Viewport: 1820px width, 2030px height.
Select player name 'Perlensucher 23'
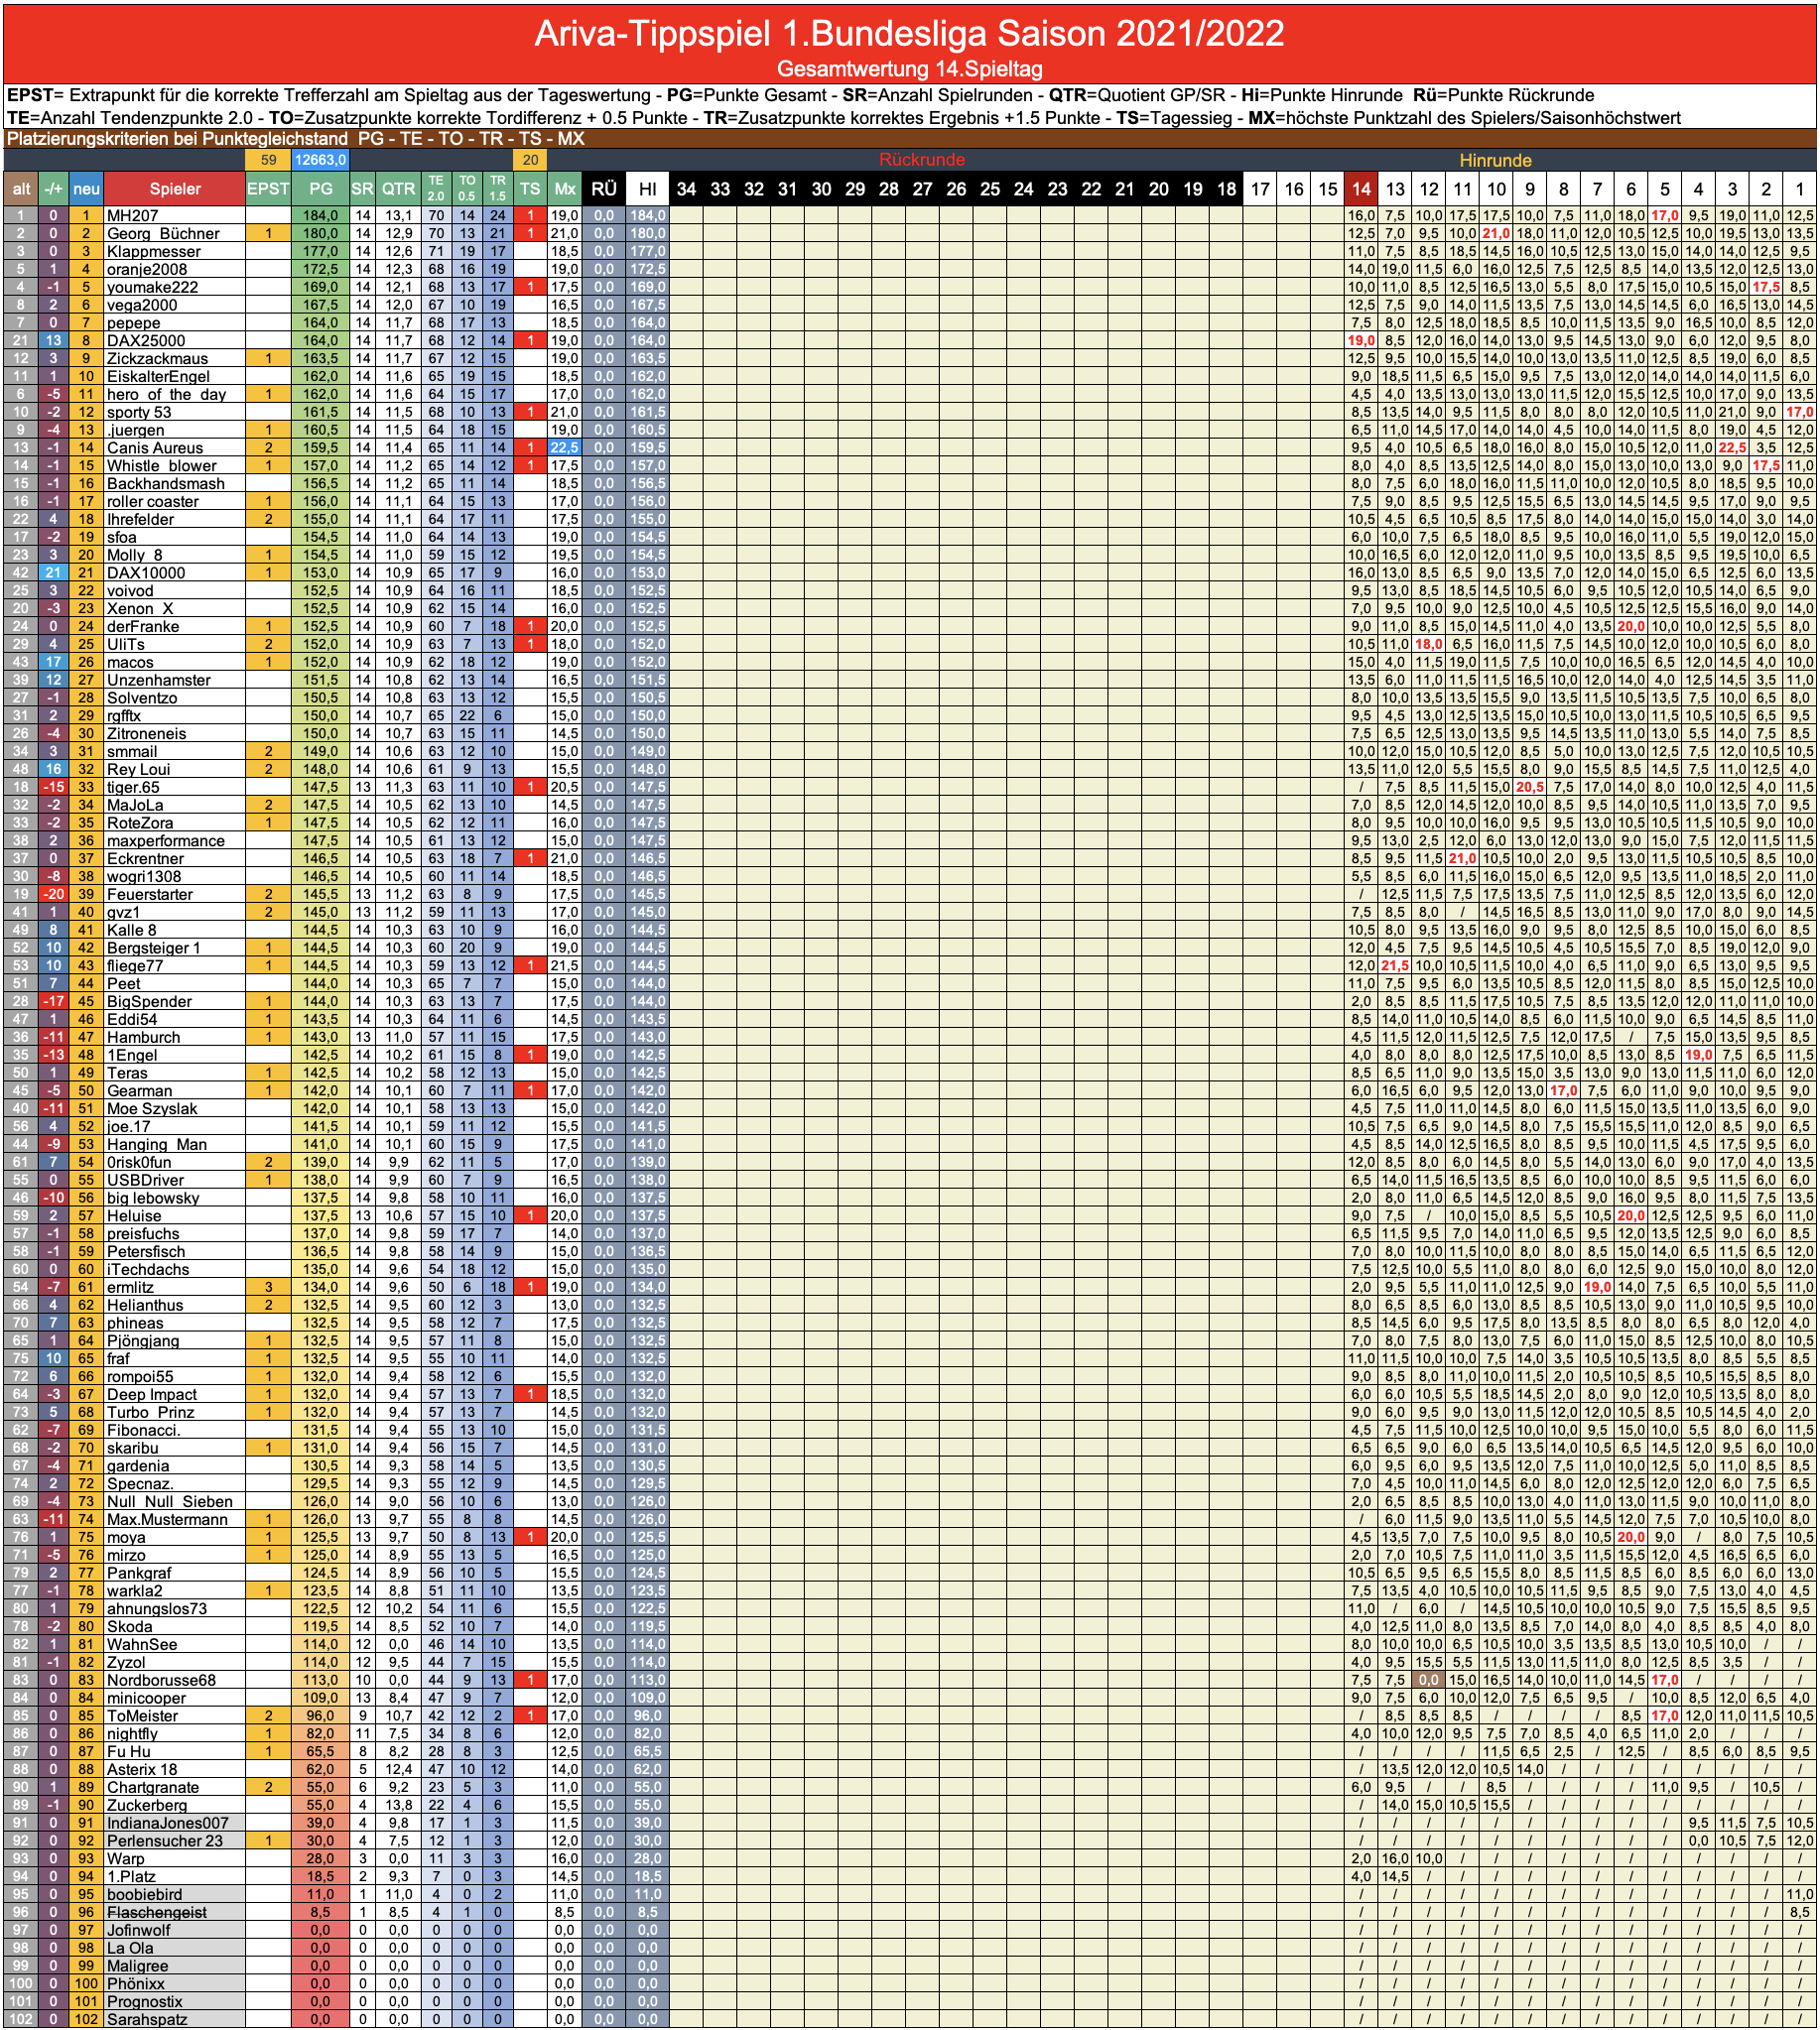click(x=165, y=1840)
